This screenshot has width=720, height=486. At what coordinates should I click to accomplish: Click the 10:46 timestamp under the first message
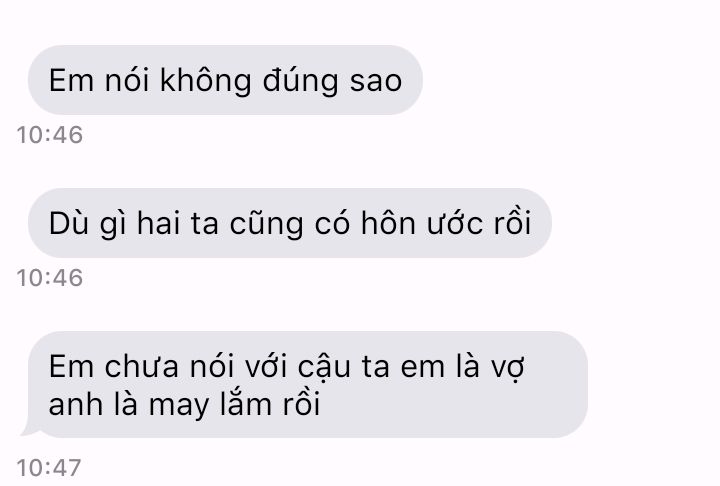point(50,135)
